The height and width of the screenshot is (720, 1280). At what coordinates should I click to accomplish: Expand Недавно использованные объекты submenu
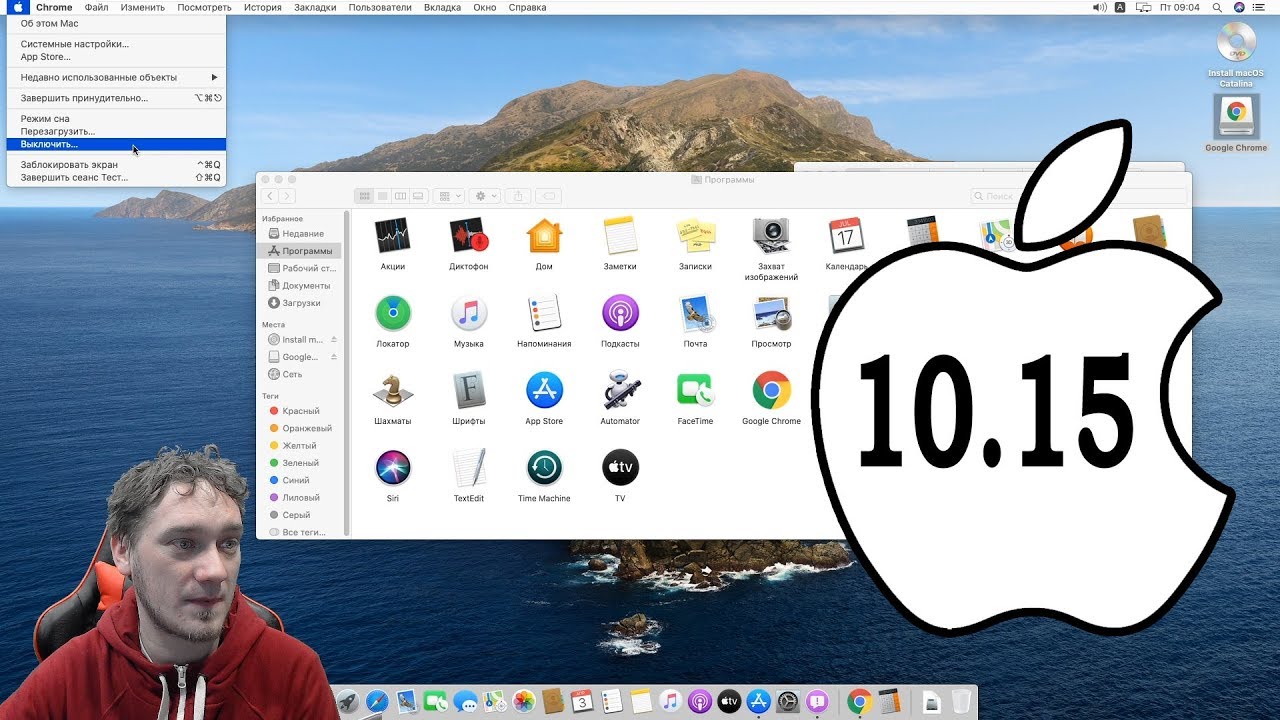(116, 77)
